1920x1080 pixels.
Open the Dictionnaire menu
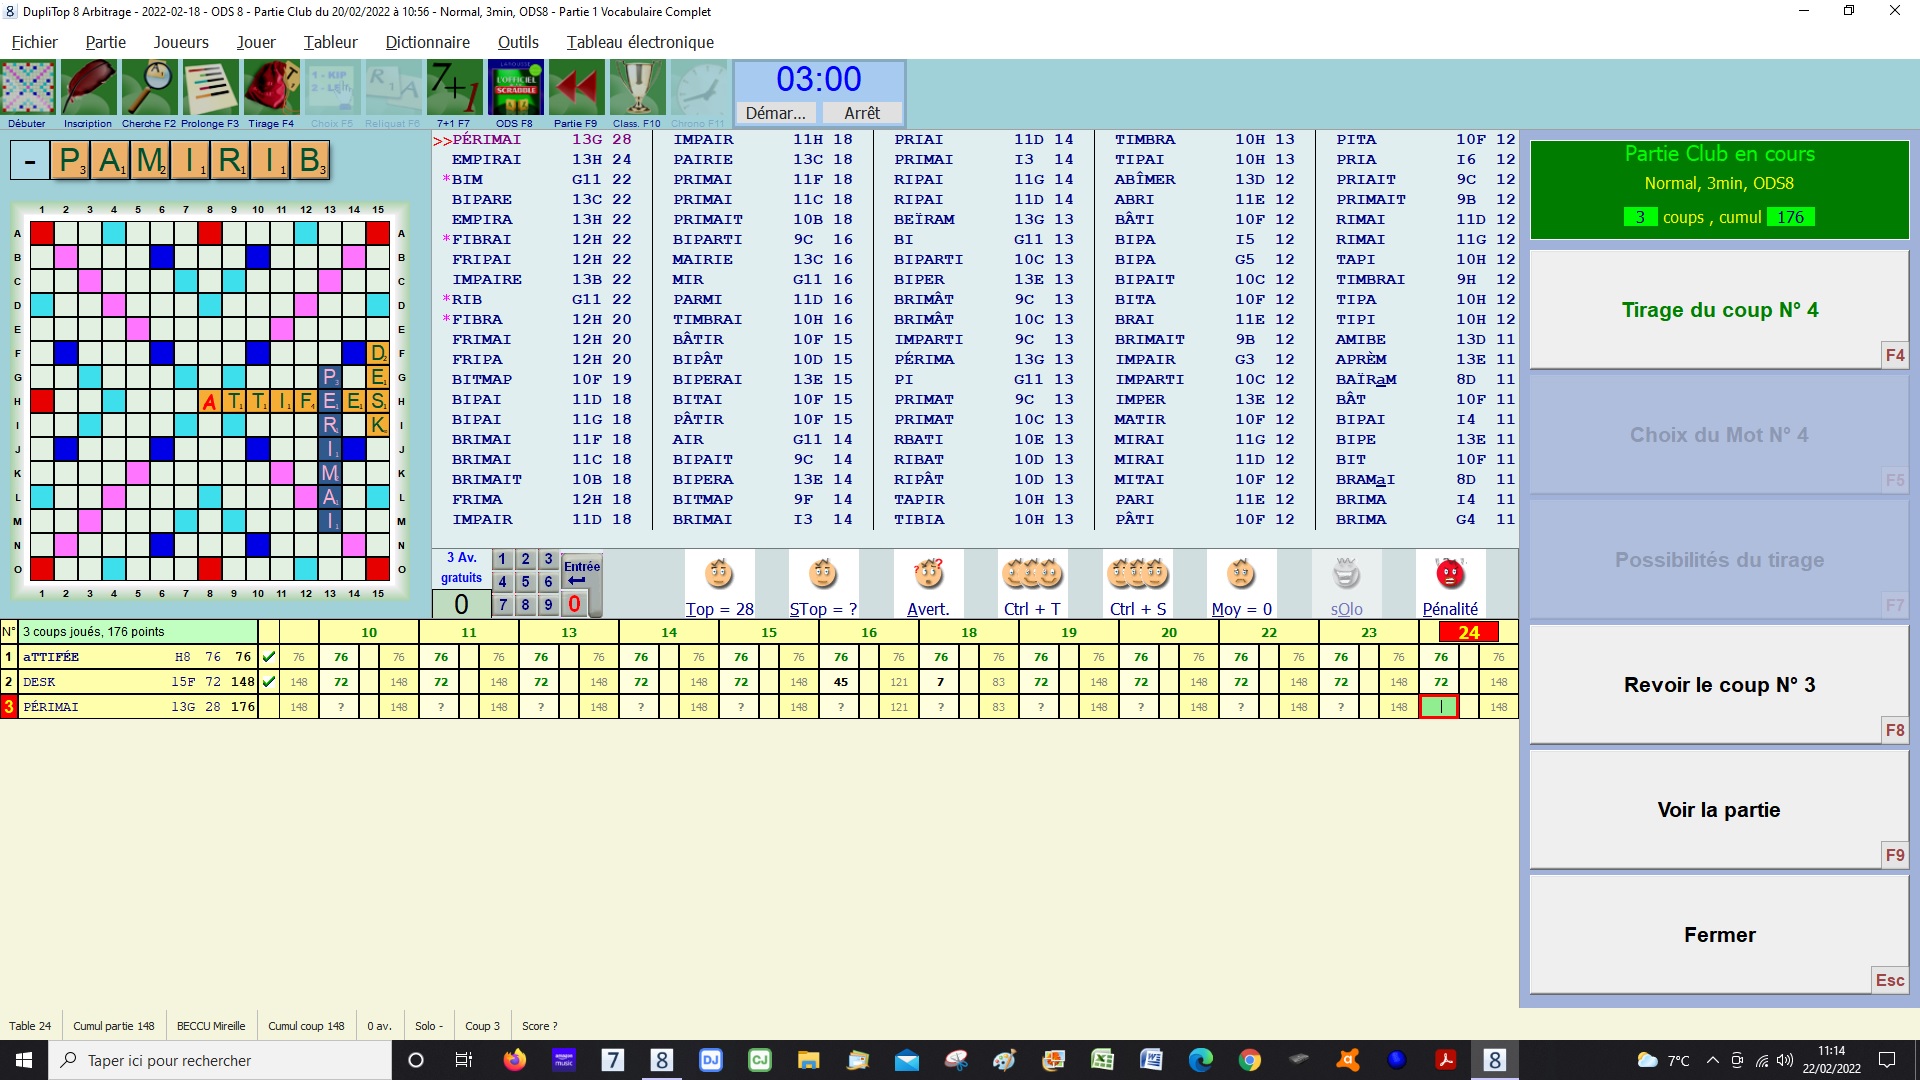[427, 42]
